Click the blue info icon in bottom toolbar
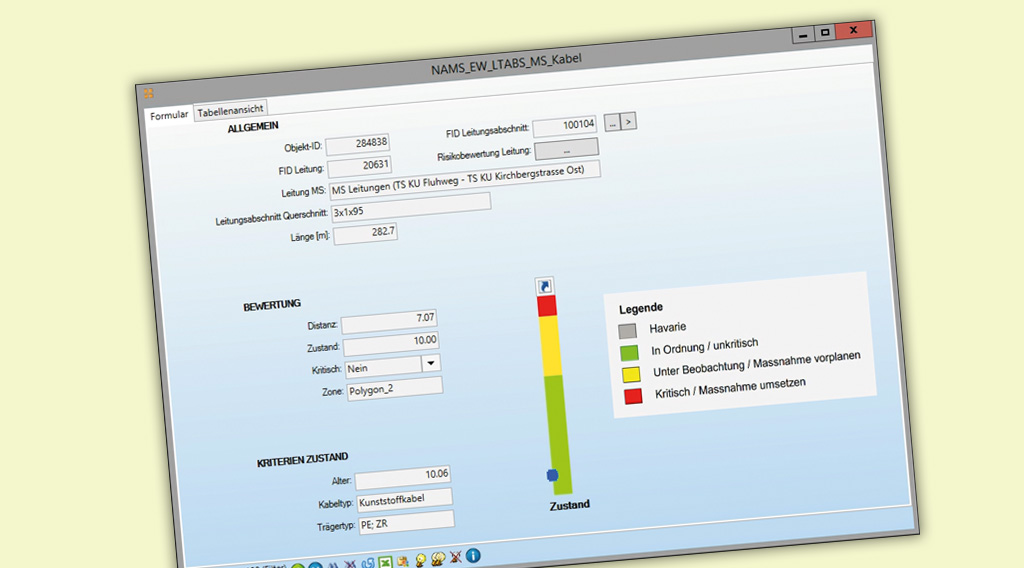Viewport: 1024px width, 568px height. point(473,555)
